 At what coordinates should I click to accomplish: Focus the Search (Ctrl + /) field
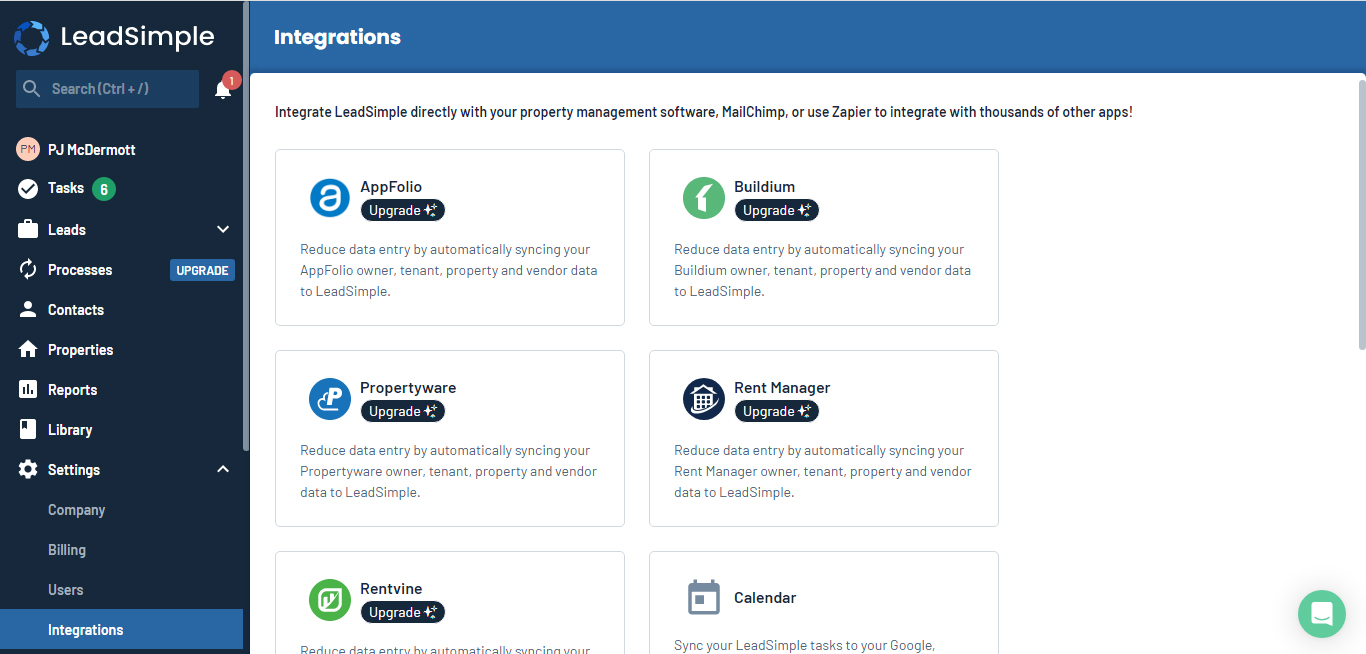coord(107,89)
